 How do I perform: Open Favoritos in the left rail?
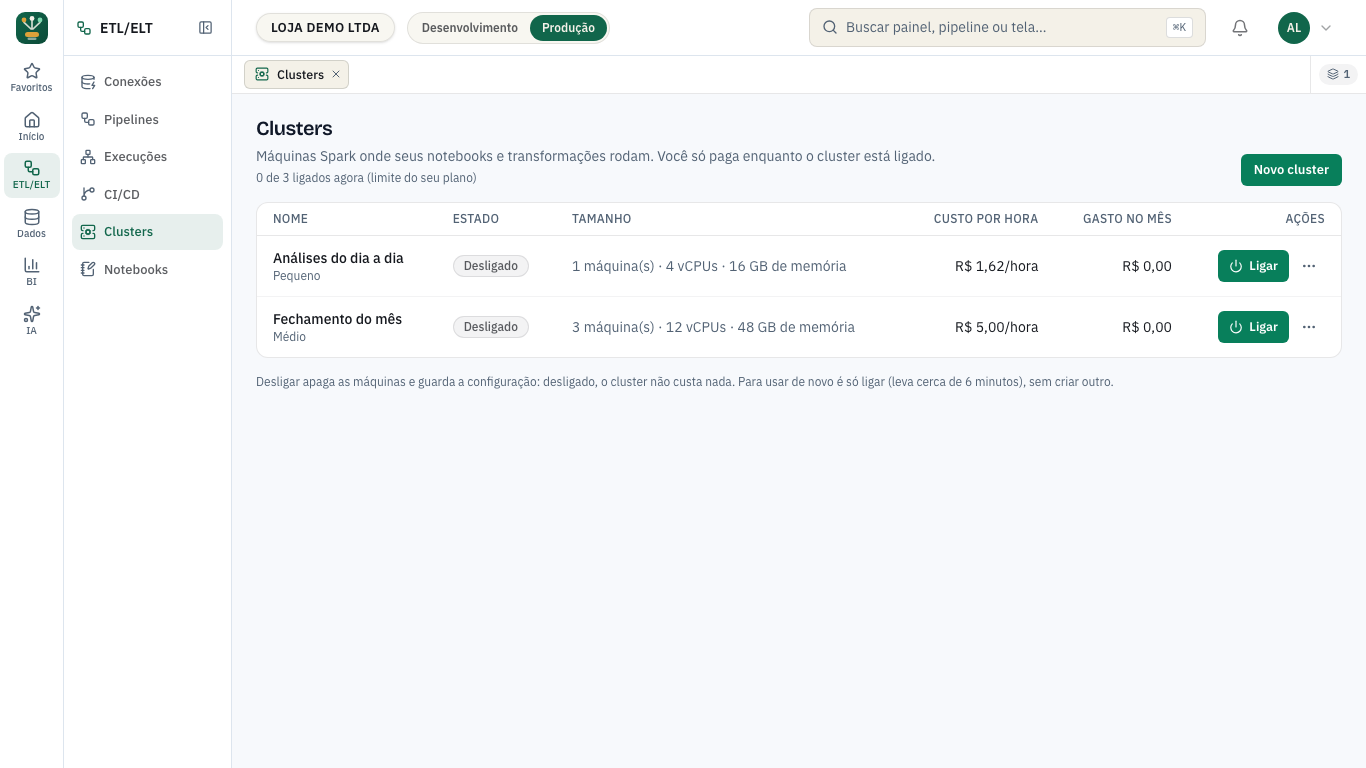32,78
